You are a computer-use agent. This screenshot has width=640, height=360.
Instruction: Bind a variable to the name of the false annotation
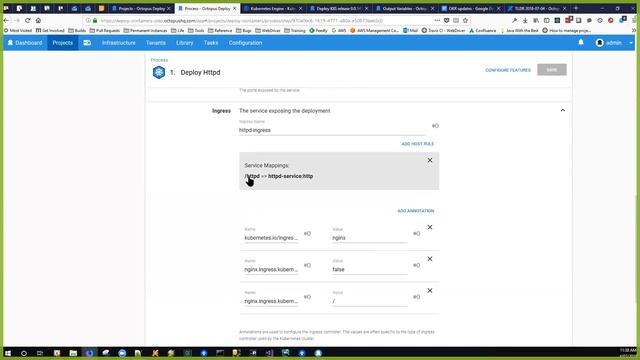tap(307, 265)
